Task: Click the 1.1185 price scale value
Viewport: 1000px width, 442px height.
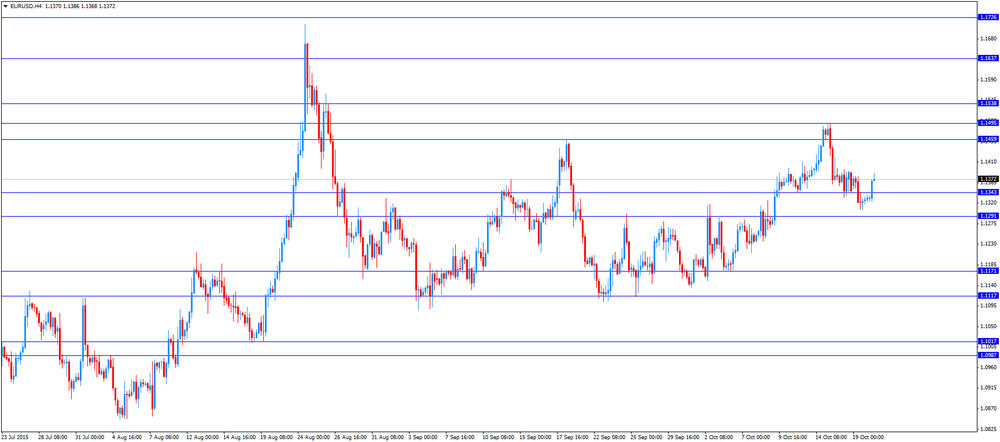Action: click(988, 264)
